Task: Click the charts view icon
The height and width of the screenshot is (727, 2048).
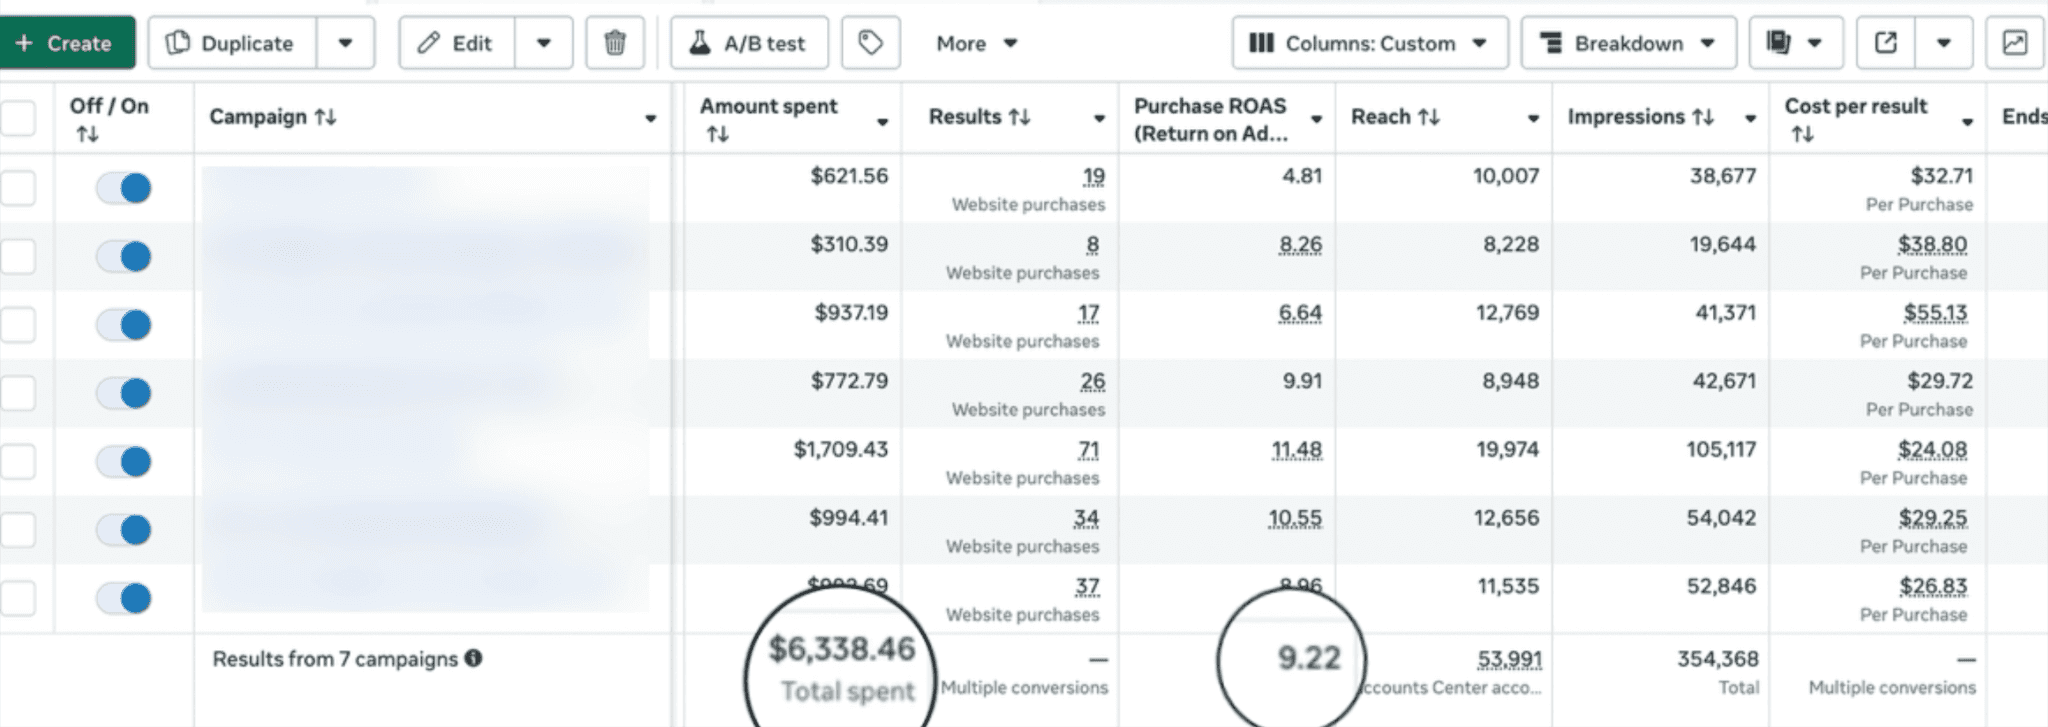Action: click(x=2015, y=43)
